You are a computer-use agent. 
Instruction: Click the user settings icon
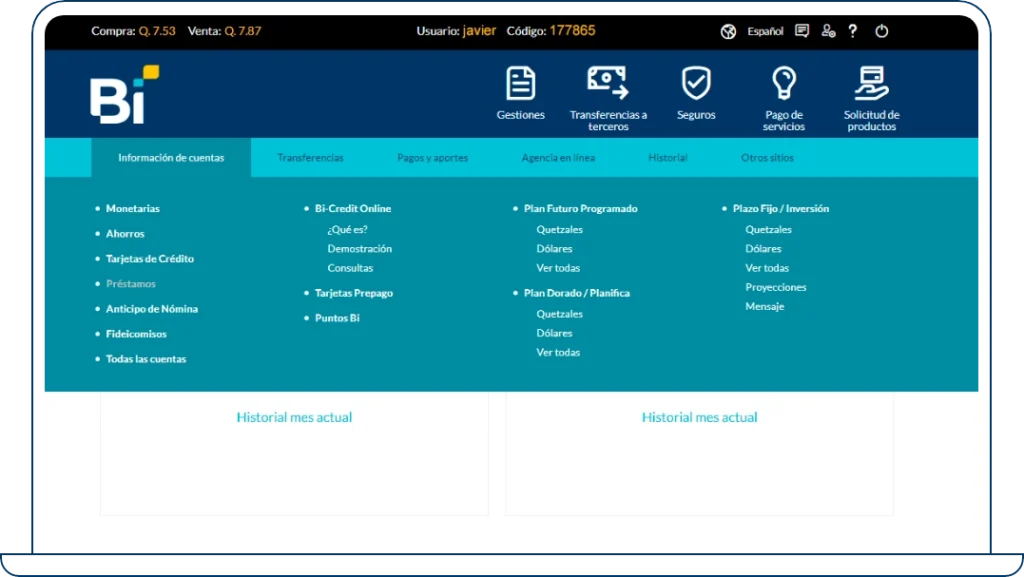click(x=828, y=31)
